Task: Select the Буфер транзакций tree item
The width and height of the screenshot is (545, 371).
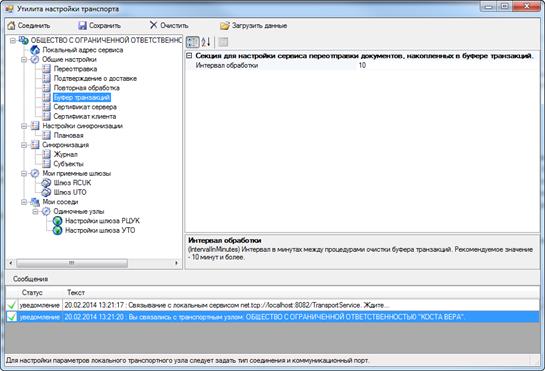Action: [x=82, y=97]
